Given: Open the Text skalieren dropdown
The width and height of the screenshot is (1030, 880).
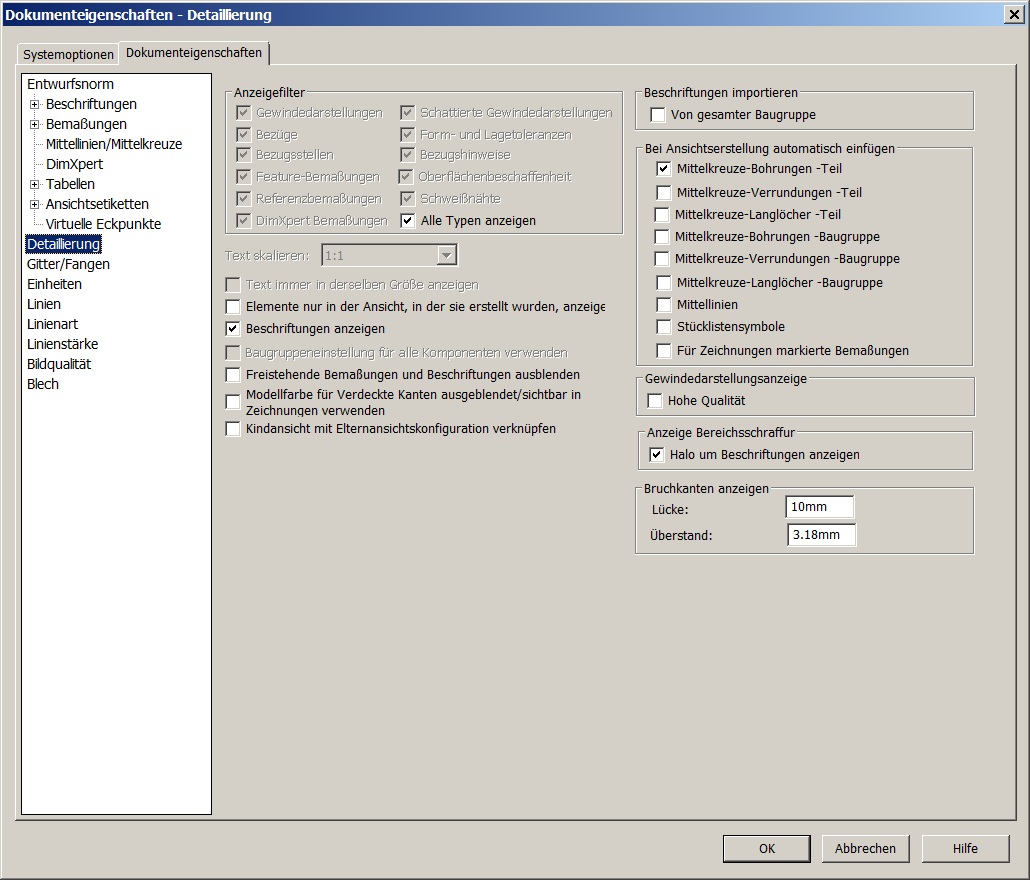Looking at the screenshot, I should click(447, 255).
